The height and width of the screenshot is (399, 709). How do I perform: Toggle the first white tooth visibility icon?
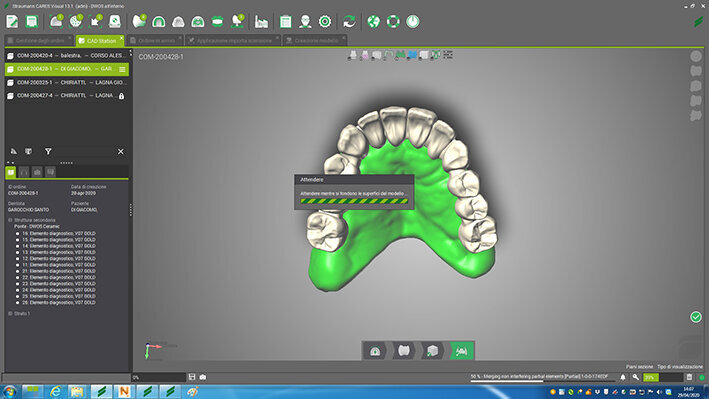353,55
